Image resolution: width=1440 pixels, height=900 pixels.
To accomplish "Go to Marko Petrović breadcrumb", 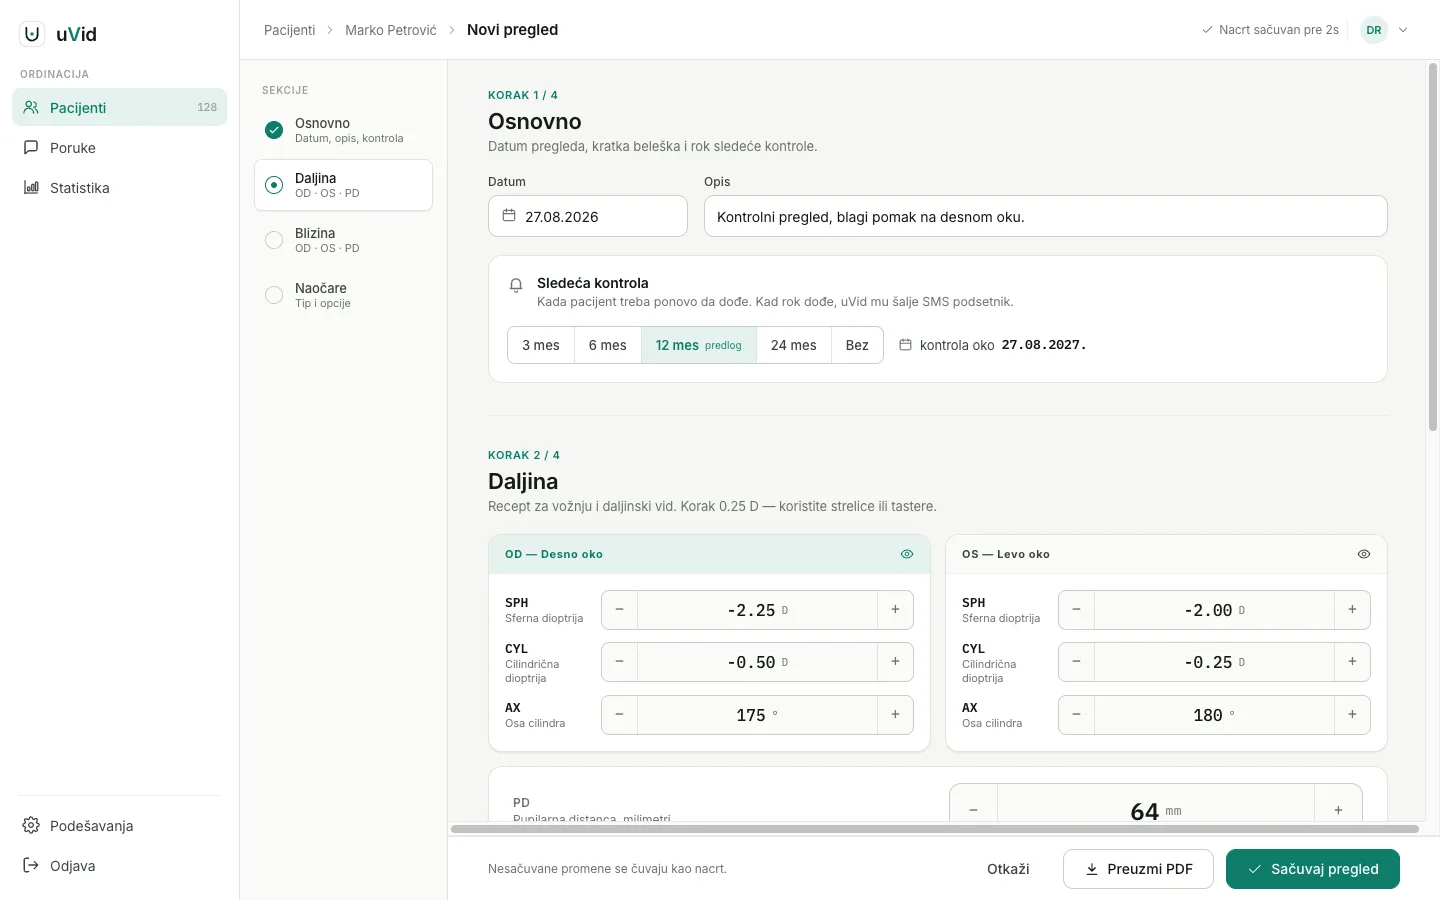I will click(391, 30).
